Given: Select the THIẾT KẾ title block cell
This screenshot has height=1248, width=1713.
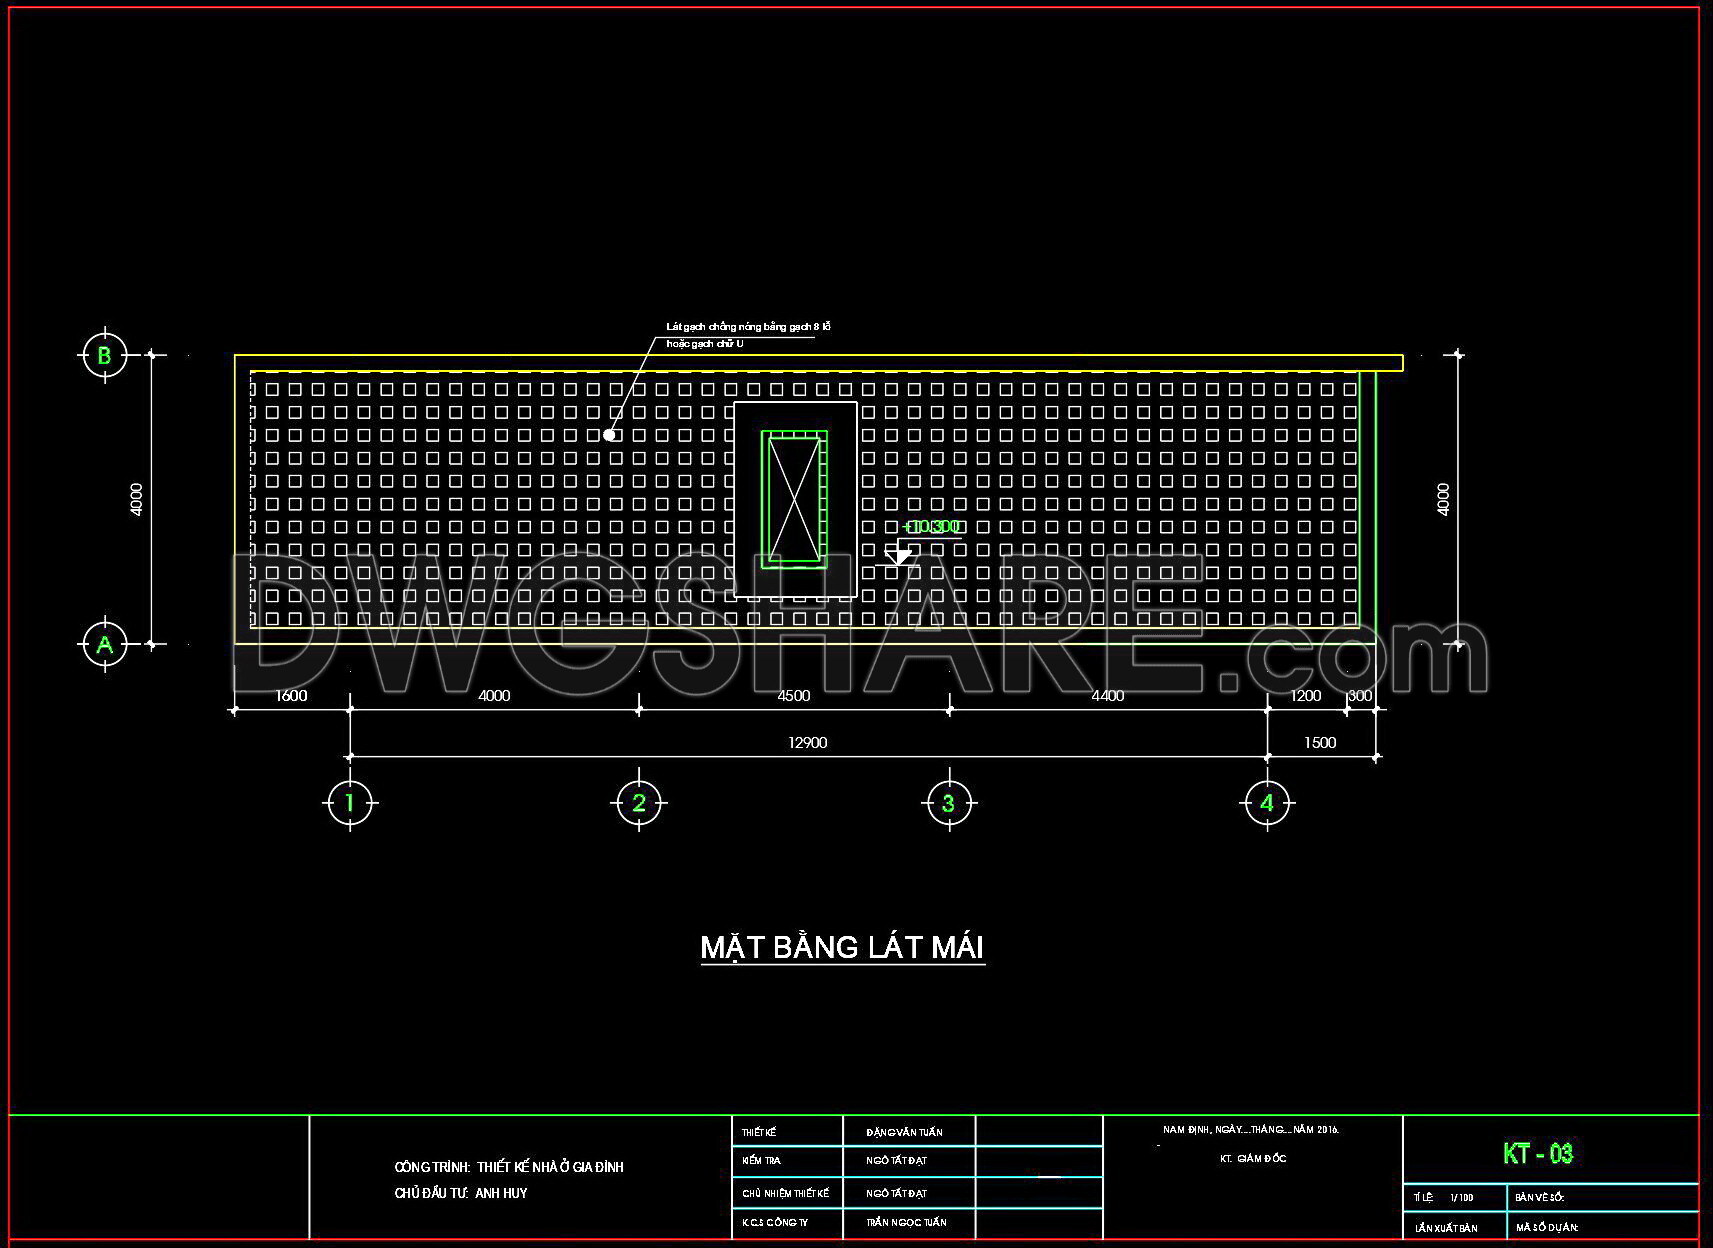Looking at the screenshot, I should point(759,1132).
